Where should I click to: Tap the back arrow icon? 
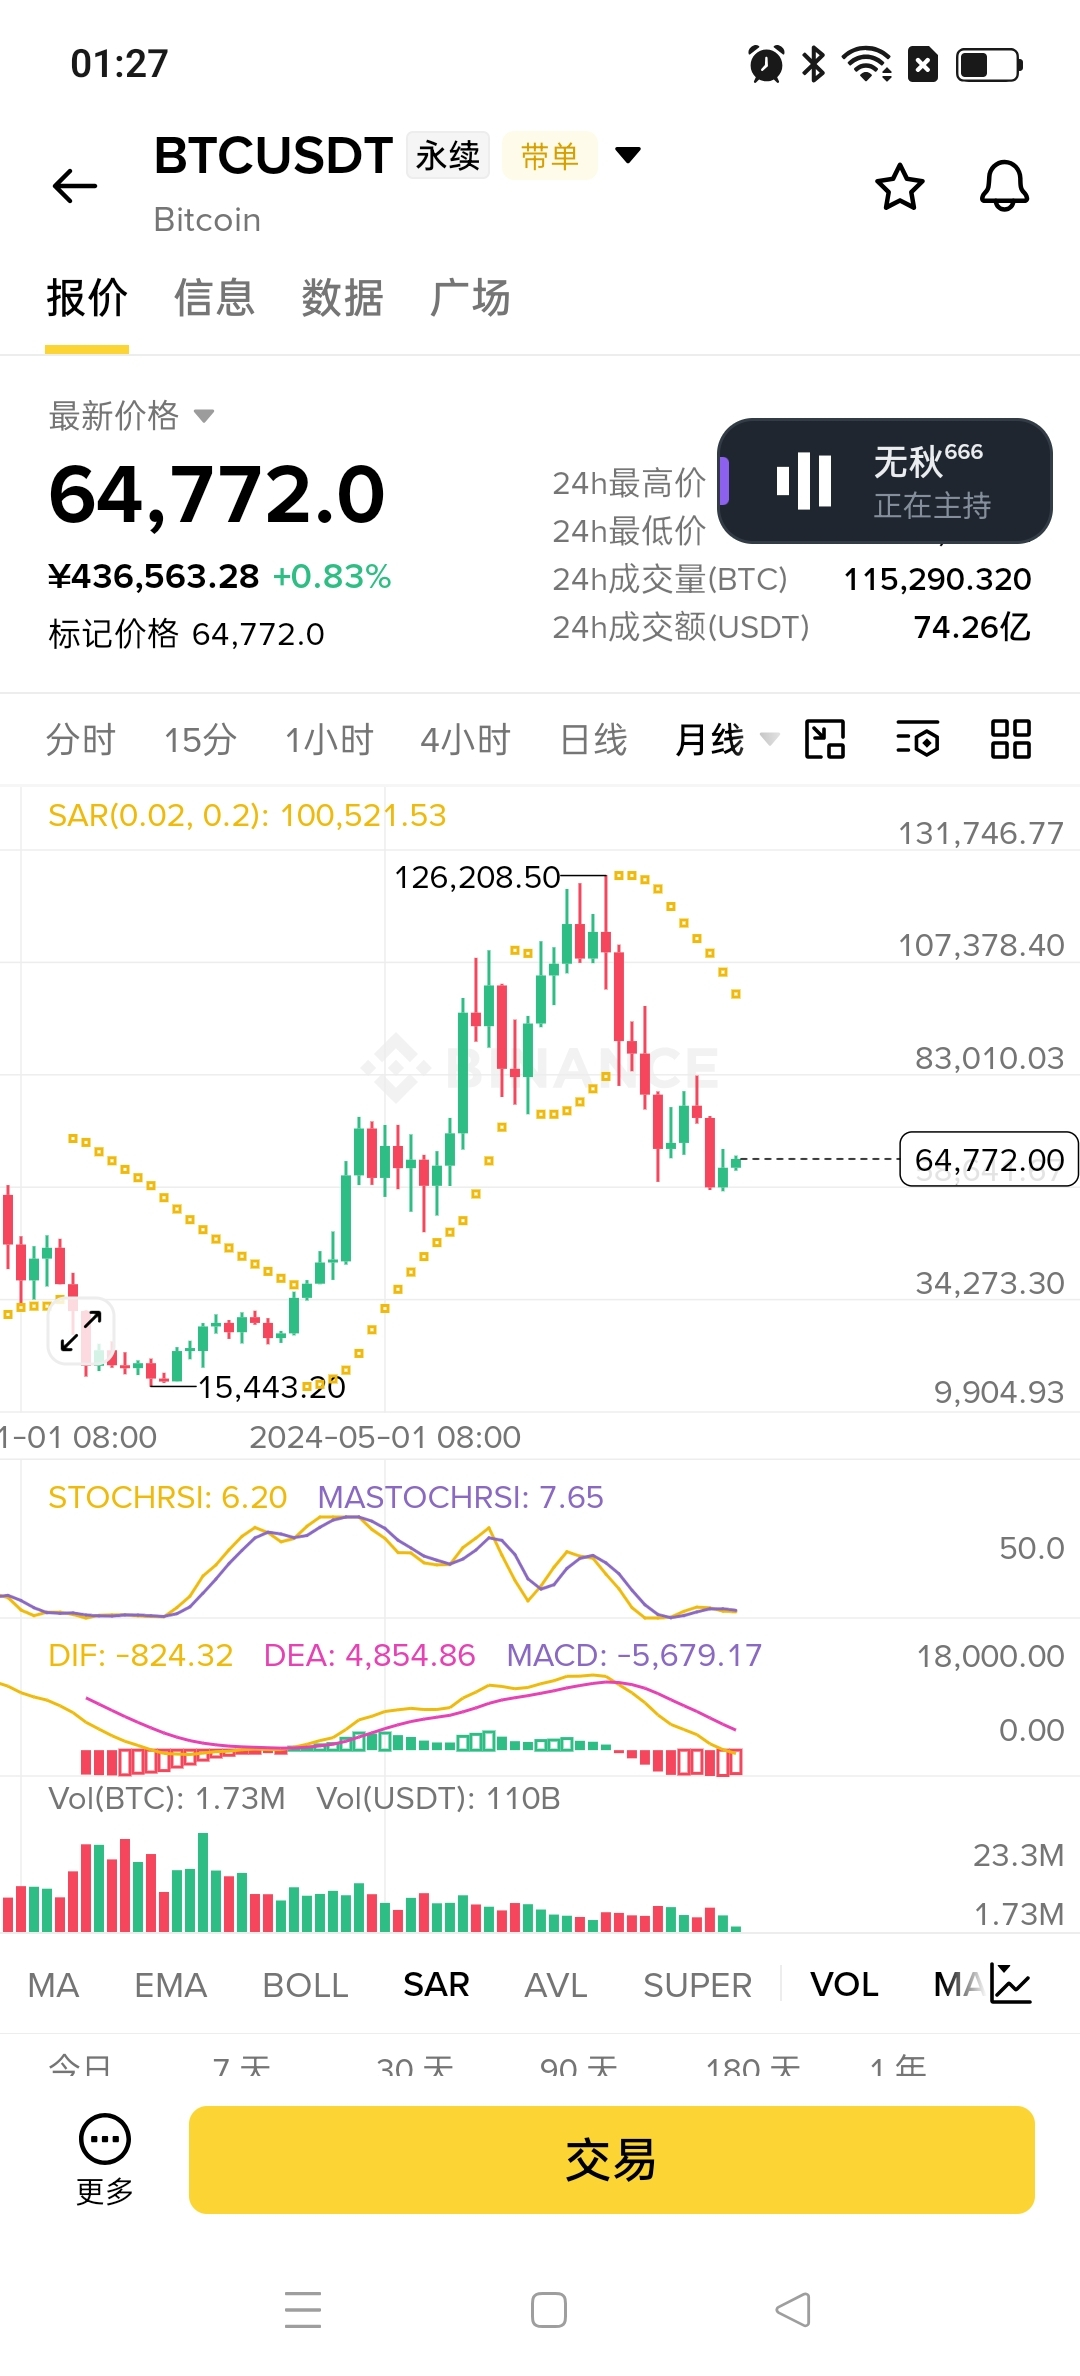(75, 186)
